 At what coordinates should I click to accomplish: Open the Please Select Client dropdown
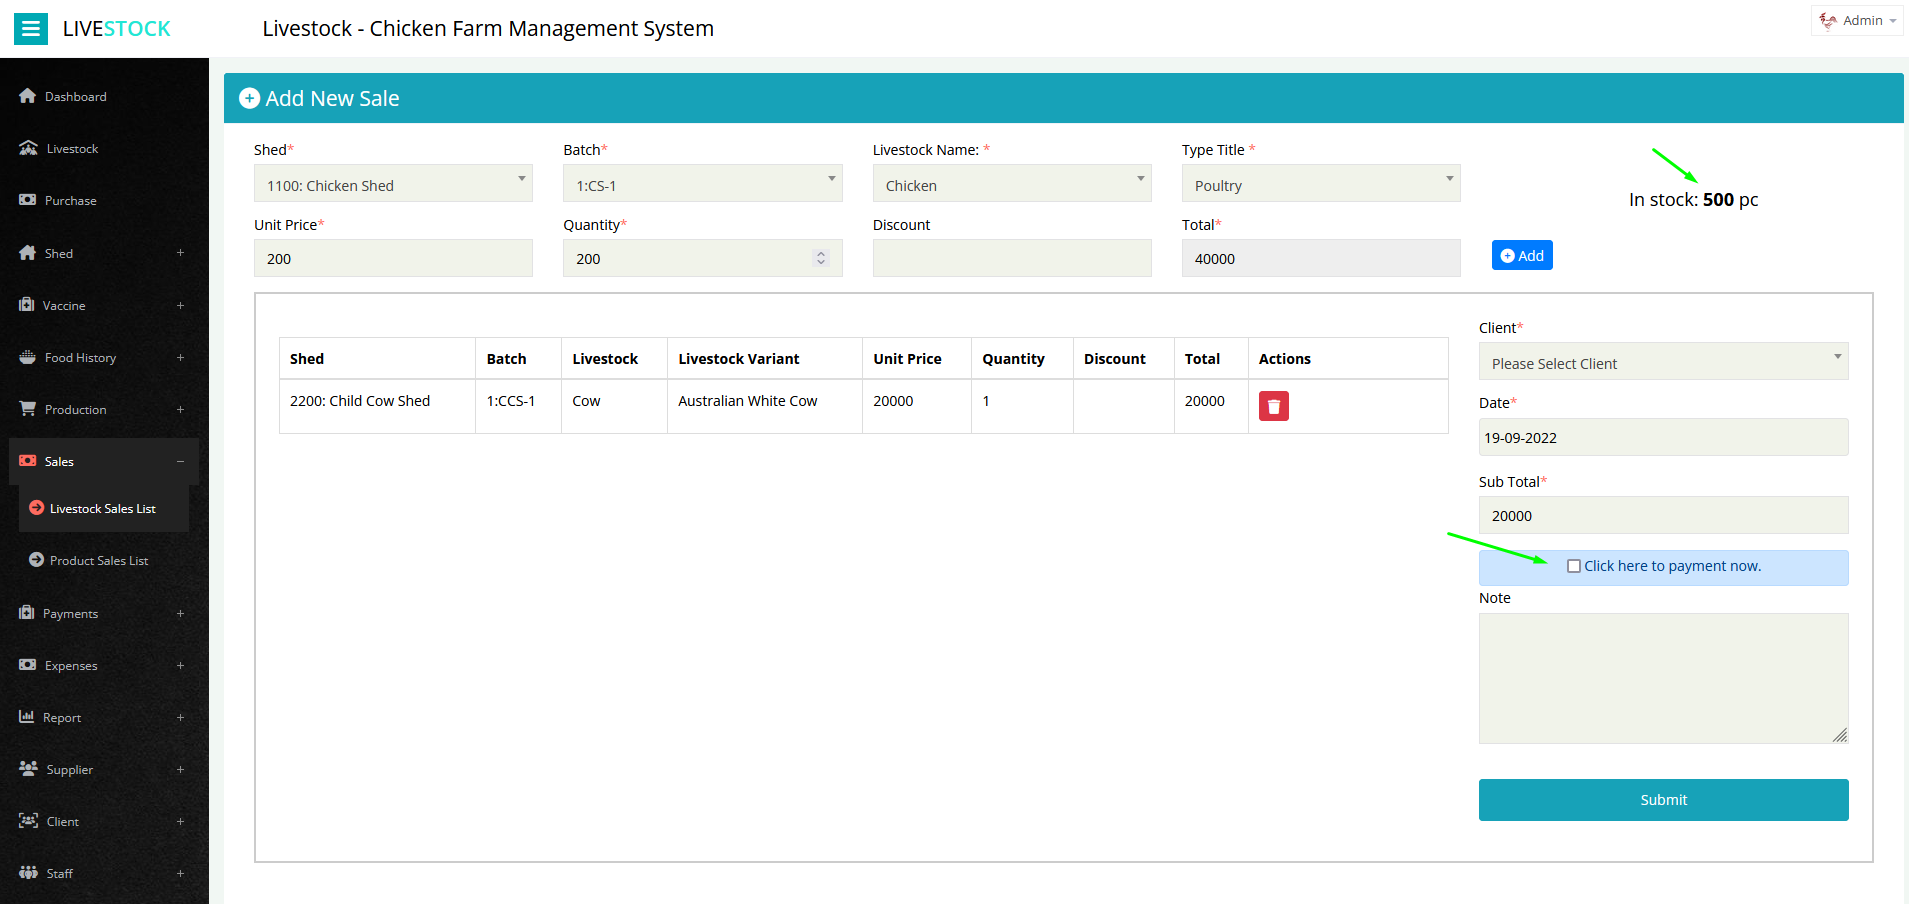[x=1662, y=362]
